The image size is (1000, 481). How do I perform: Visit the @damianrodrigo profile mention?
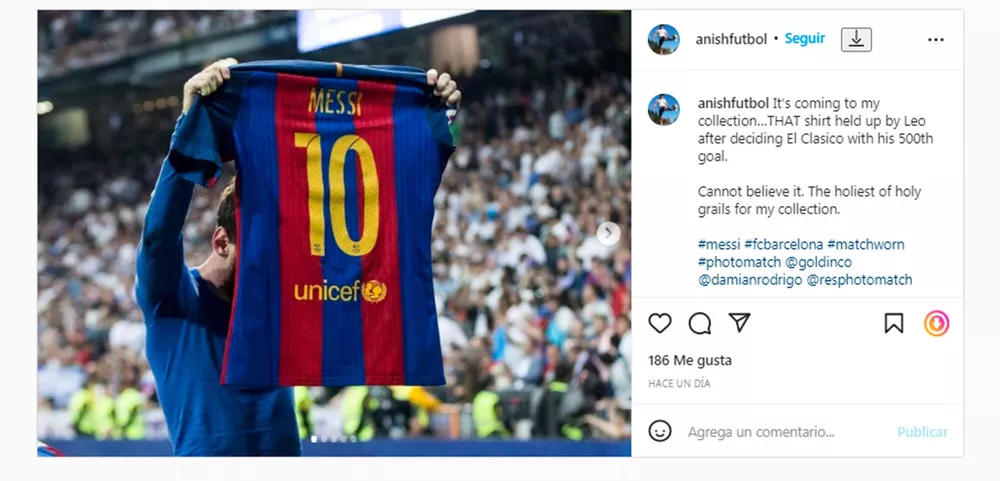[750, 280]
